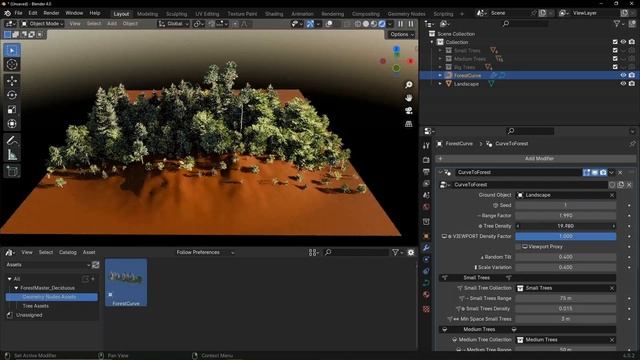Open the Object Mode dropdown
The width and height of the screenshot is (640, 360).
click(42, 24)
